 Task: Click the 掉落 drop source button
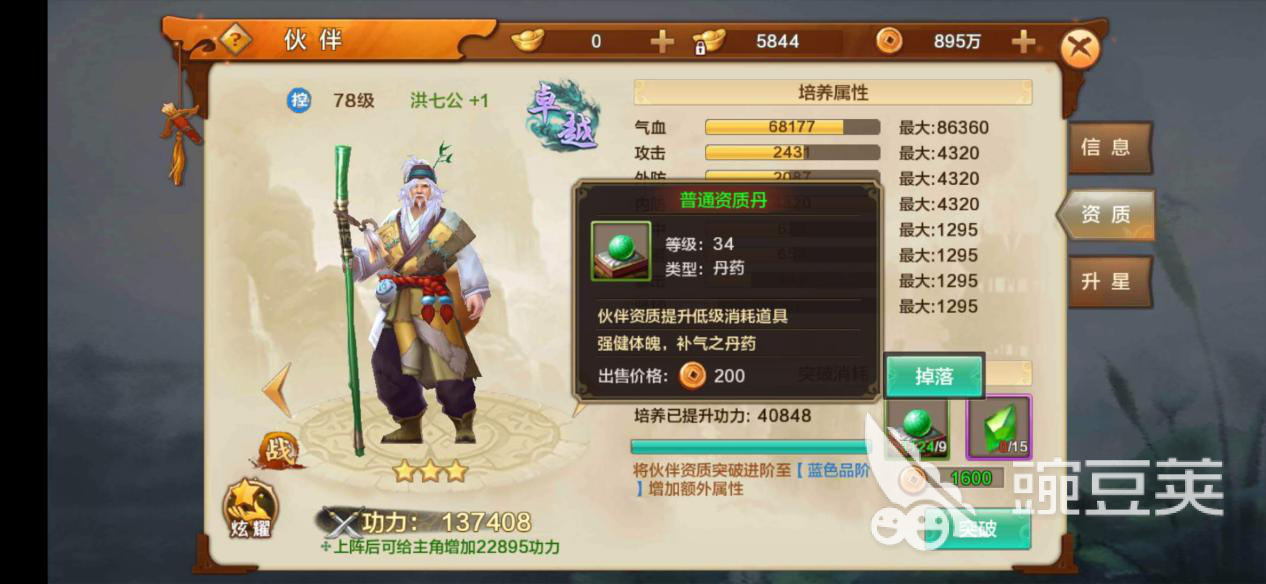[934, 376]
